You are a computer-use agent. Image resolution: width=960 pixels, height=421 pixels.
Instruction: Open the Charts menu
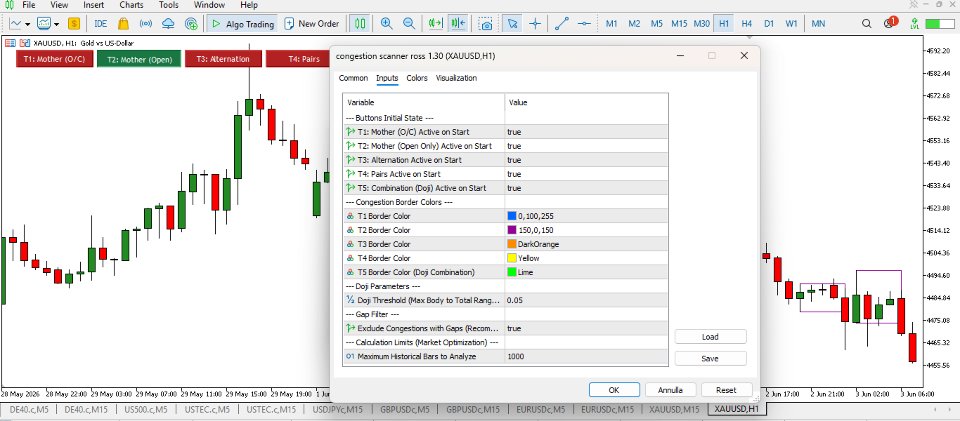132,5
